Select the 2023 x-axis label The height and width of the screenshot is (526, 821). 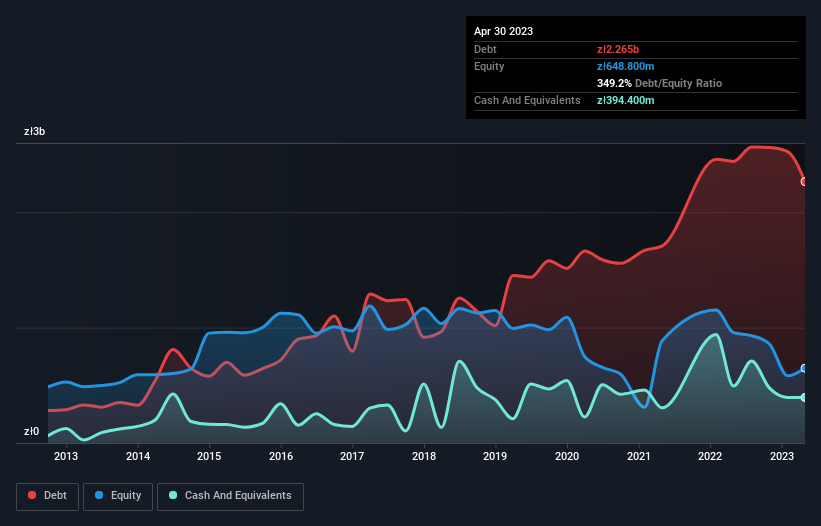(782, 456)
